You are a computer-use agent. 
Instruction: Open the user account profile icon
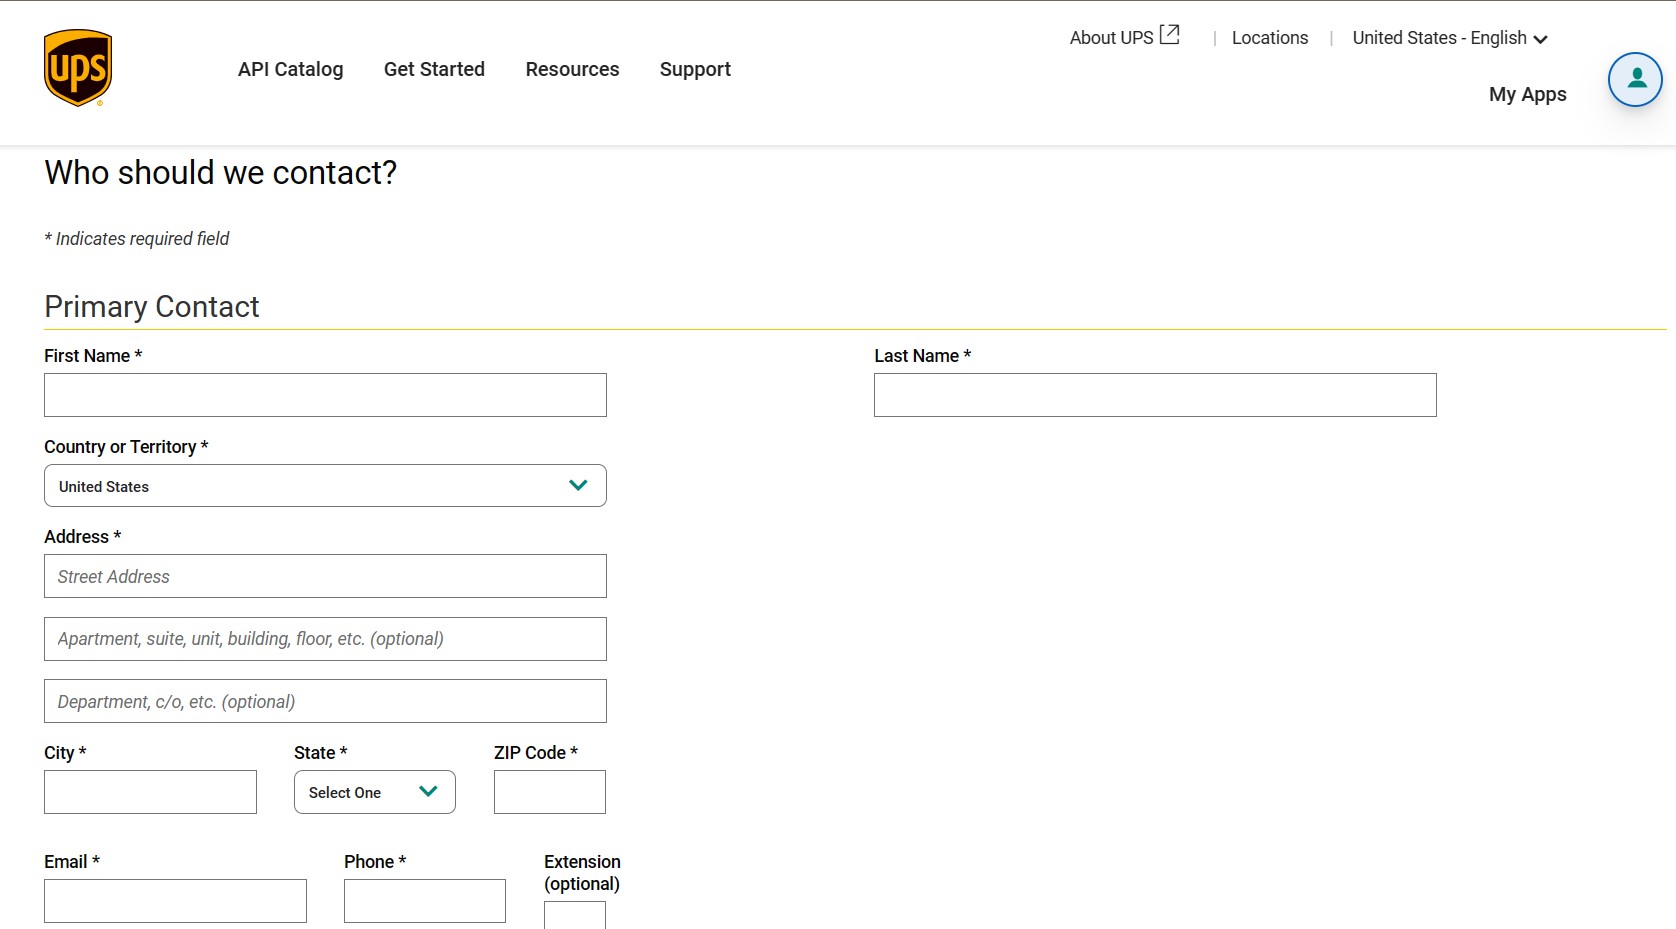[x=1635, y=80]
